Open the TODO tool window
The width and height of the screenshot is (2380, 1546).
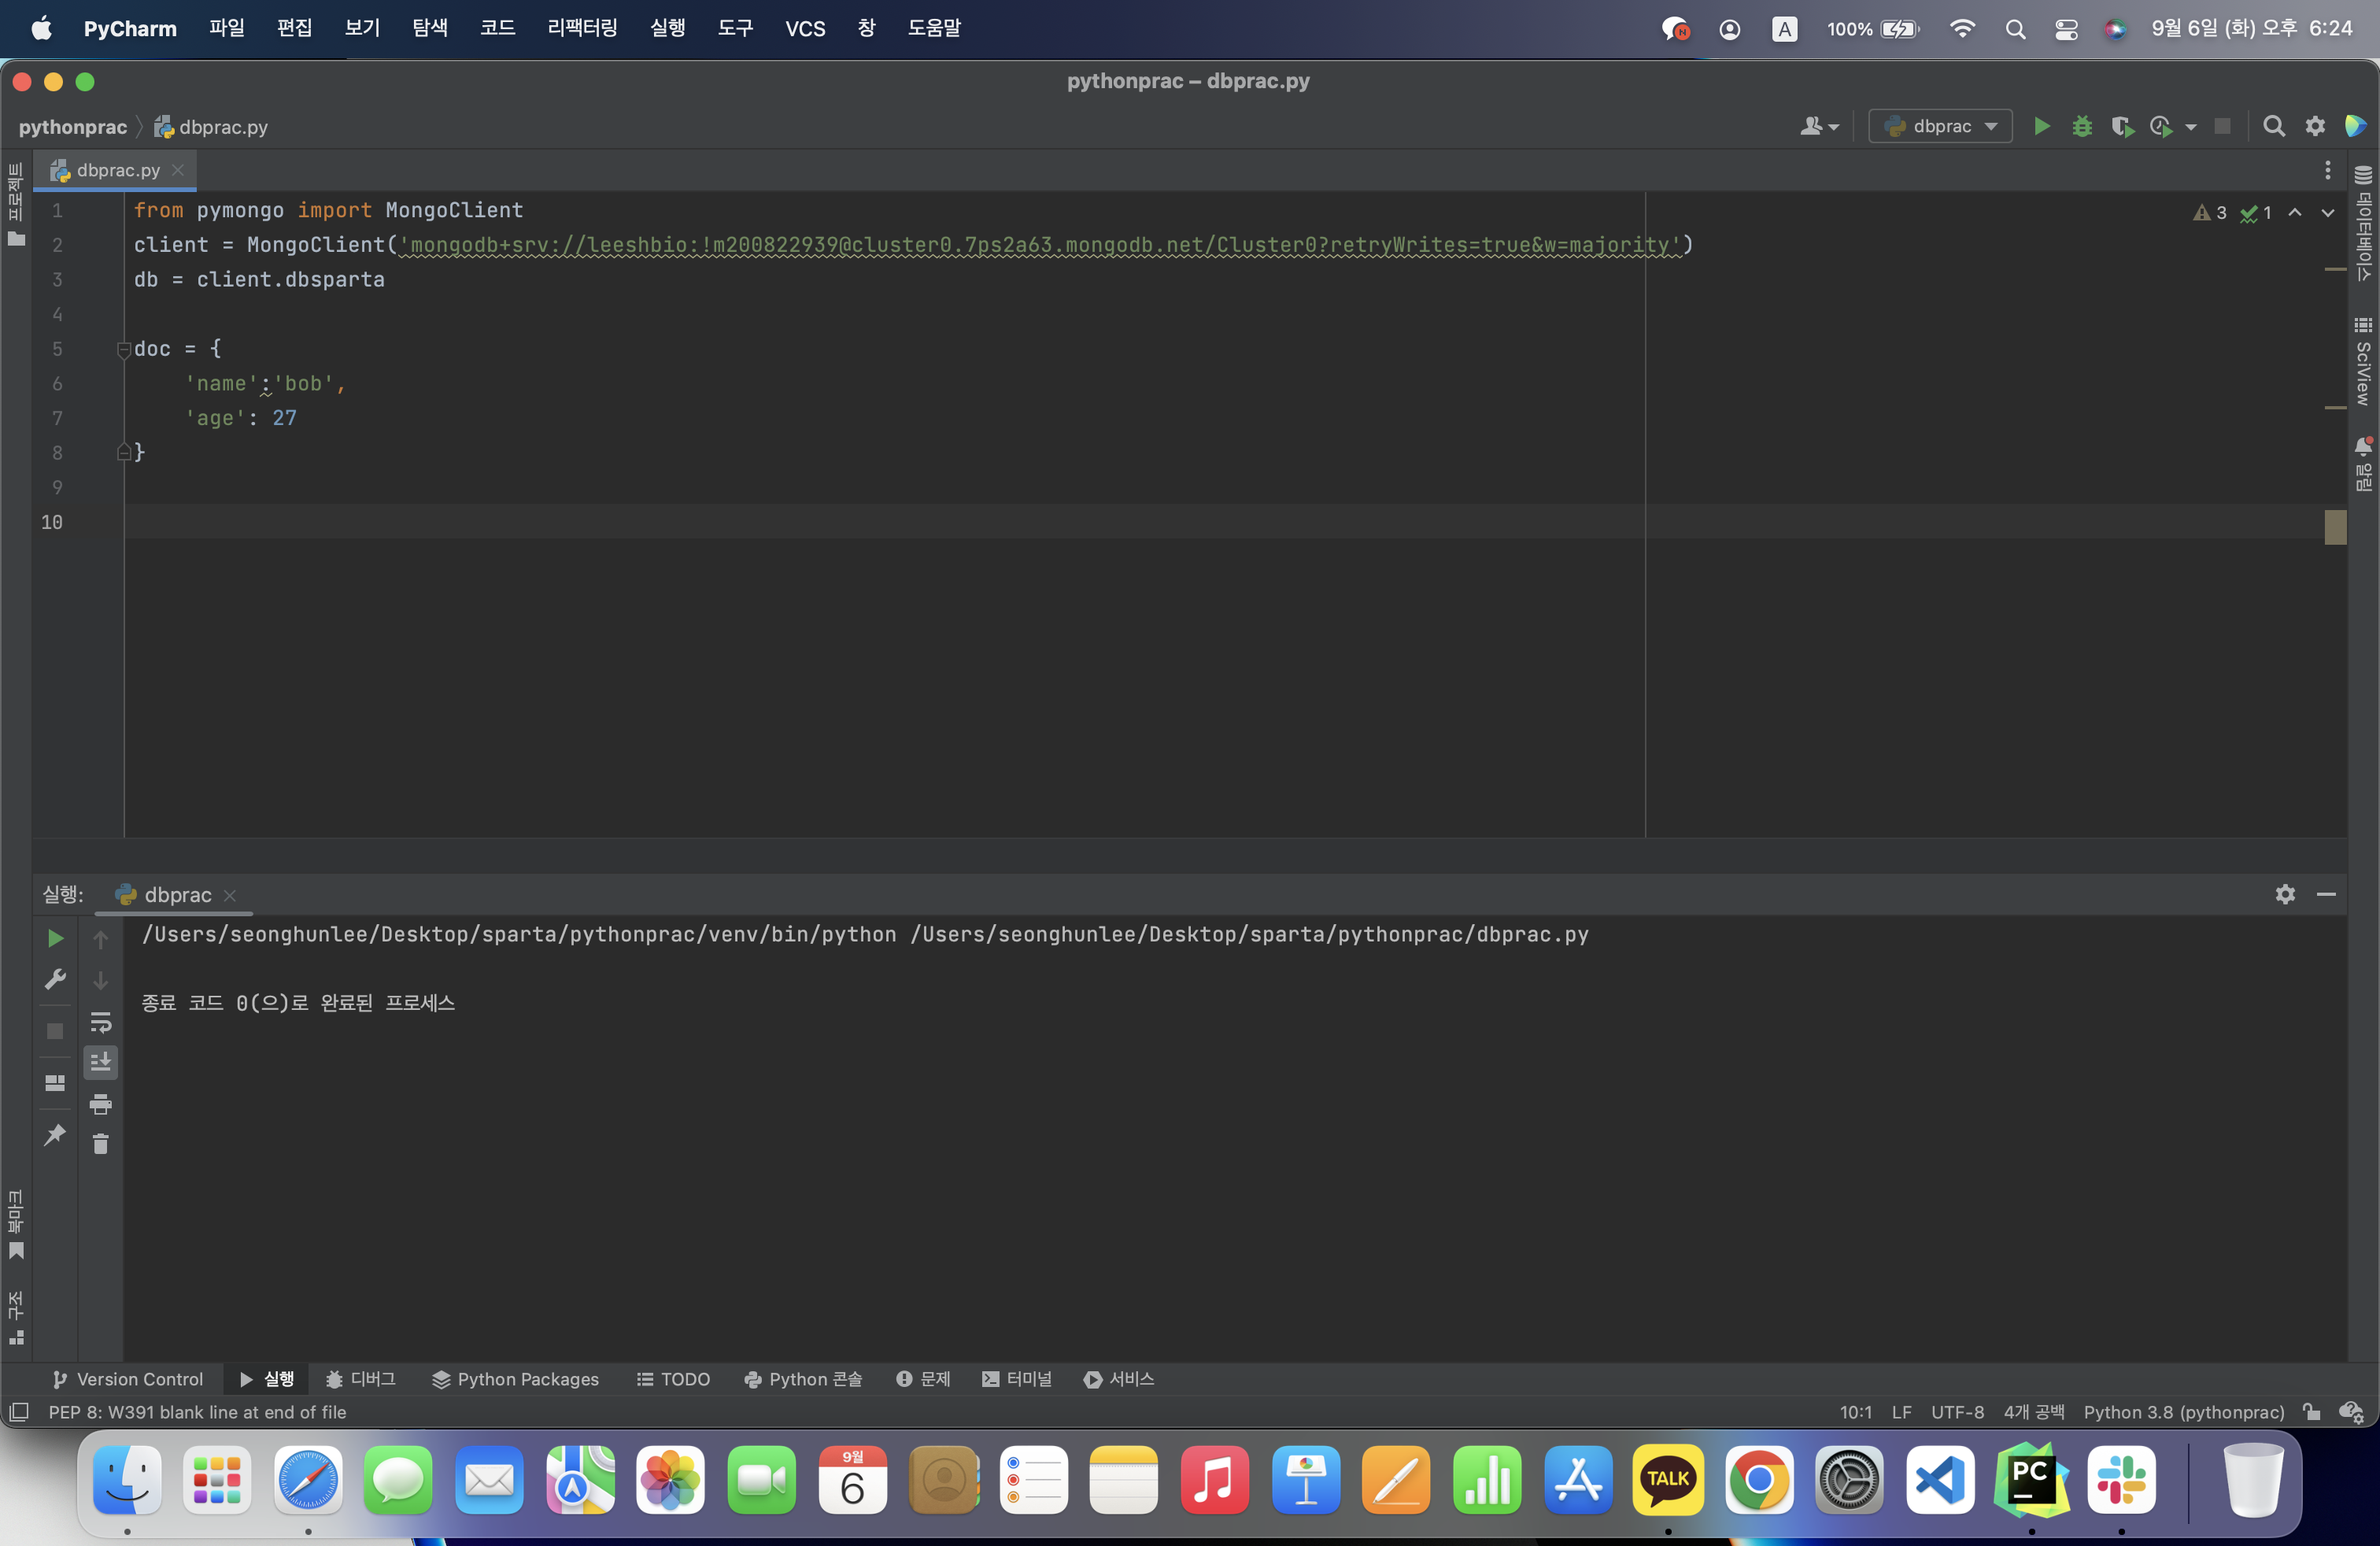pyautogui.click(x=673, y=1379)
